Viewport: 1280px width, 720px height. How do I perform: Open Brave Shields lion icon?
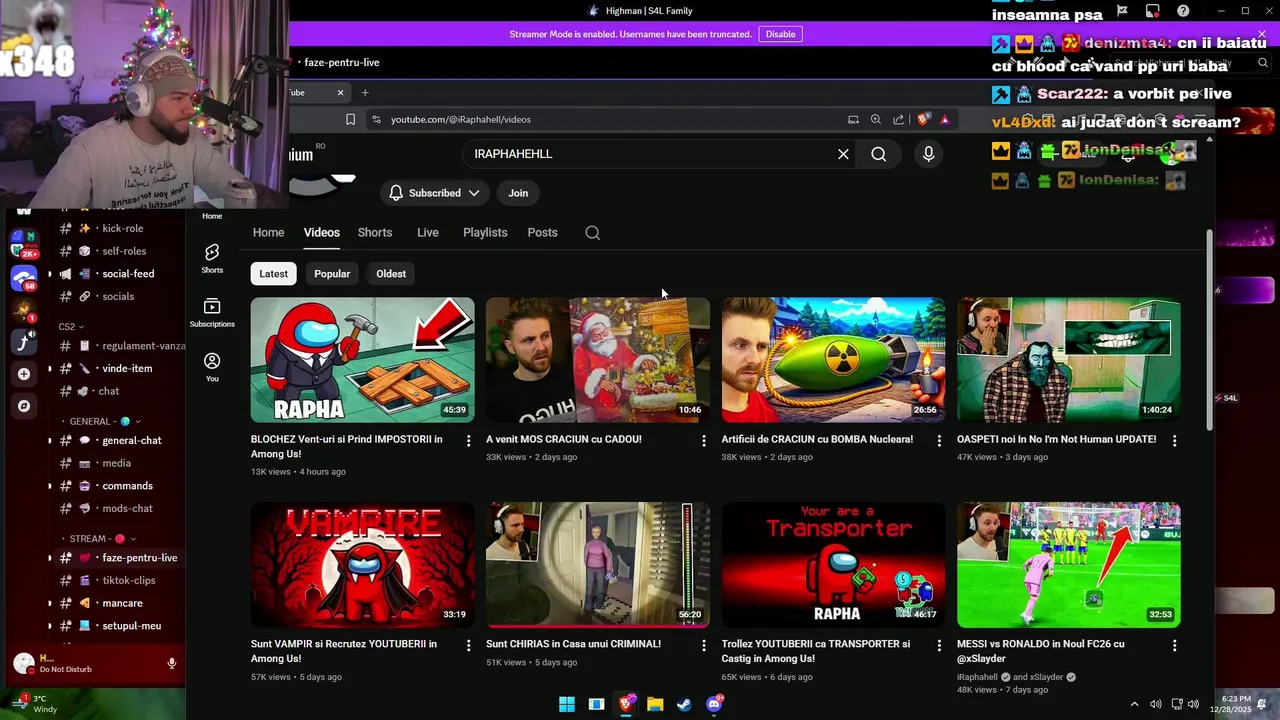point(923,119)
